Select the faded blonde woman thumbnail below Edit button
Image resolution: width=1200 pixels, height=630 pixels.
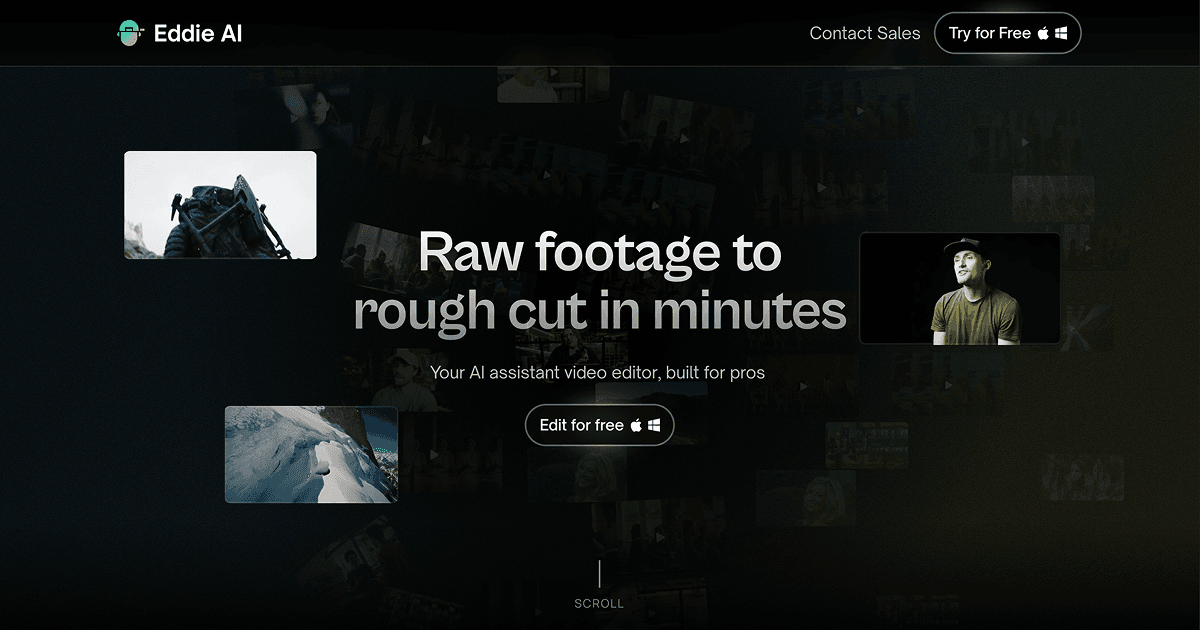[806, 498]
